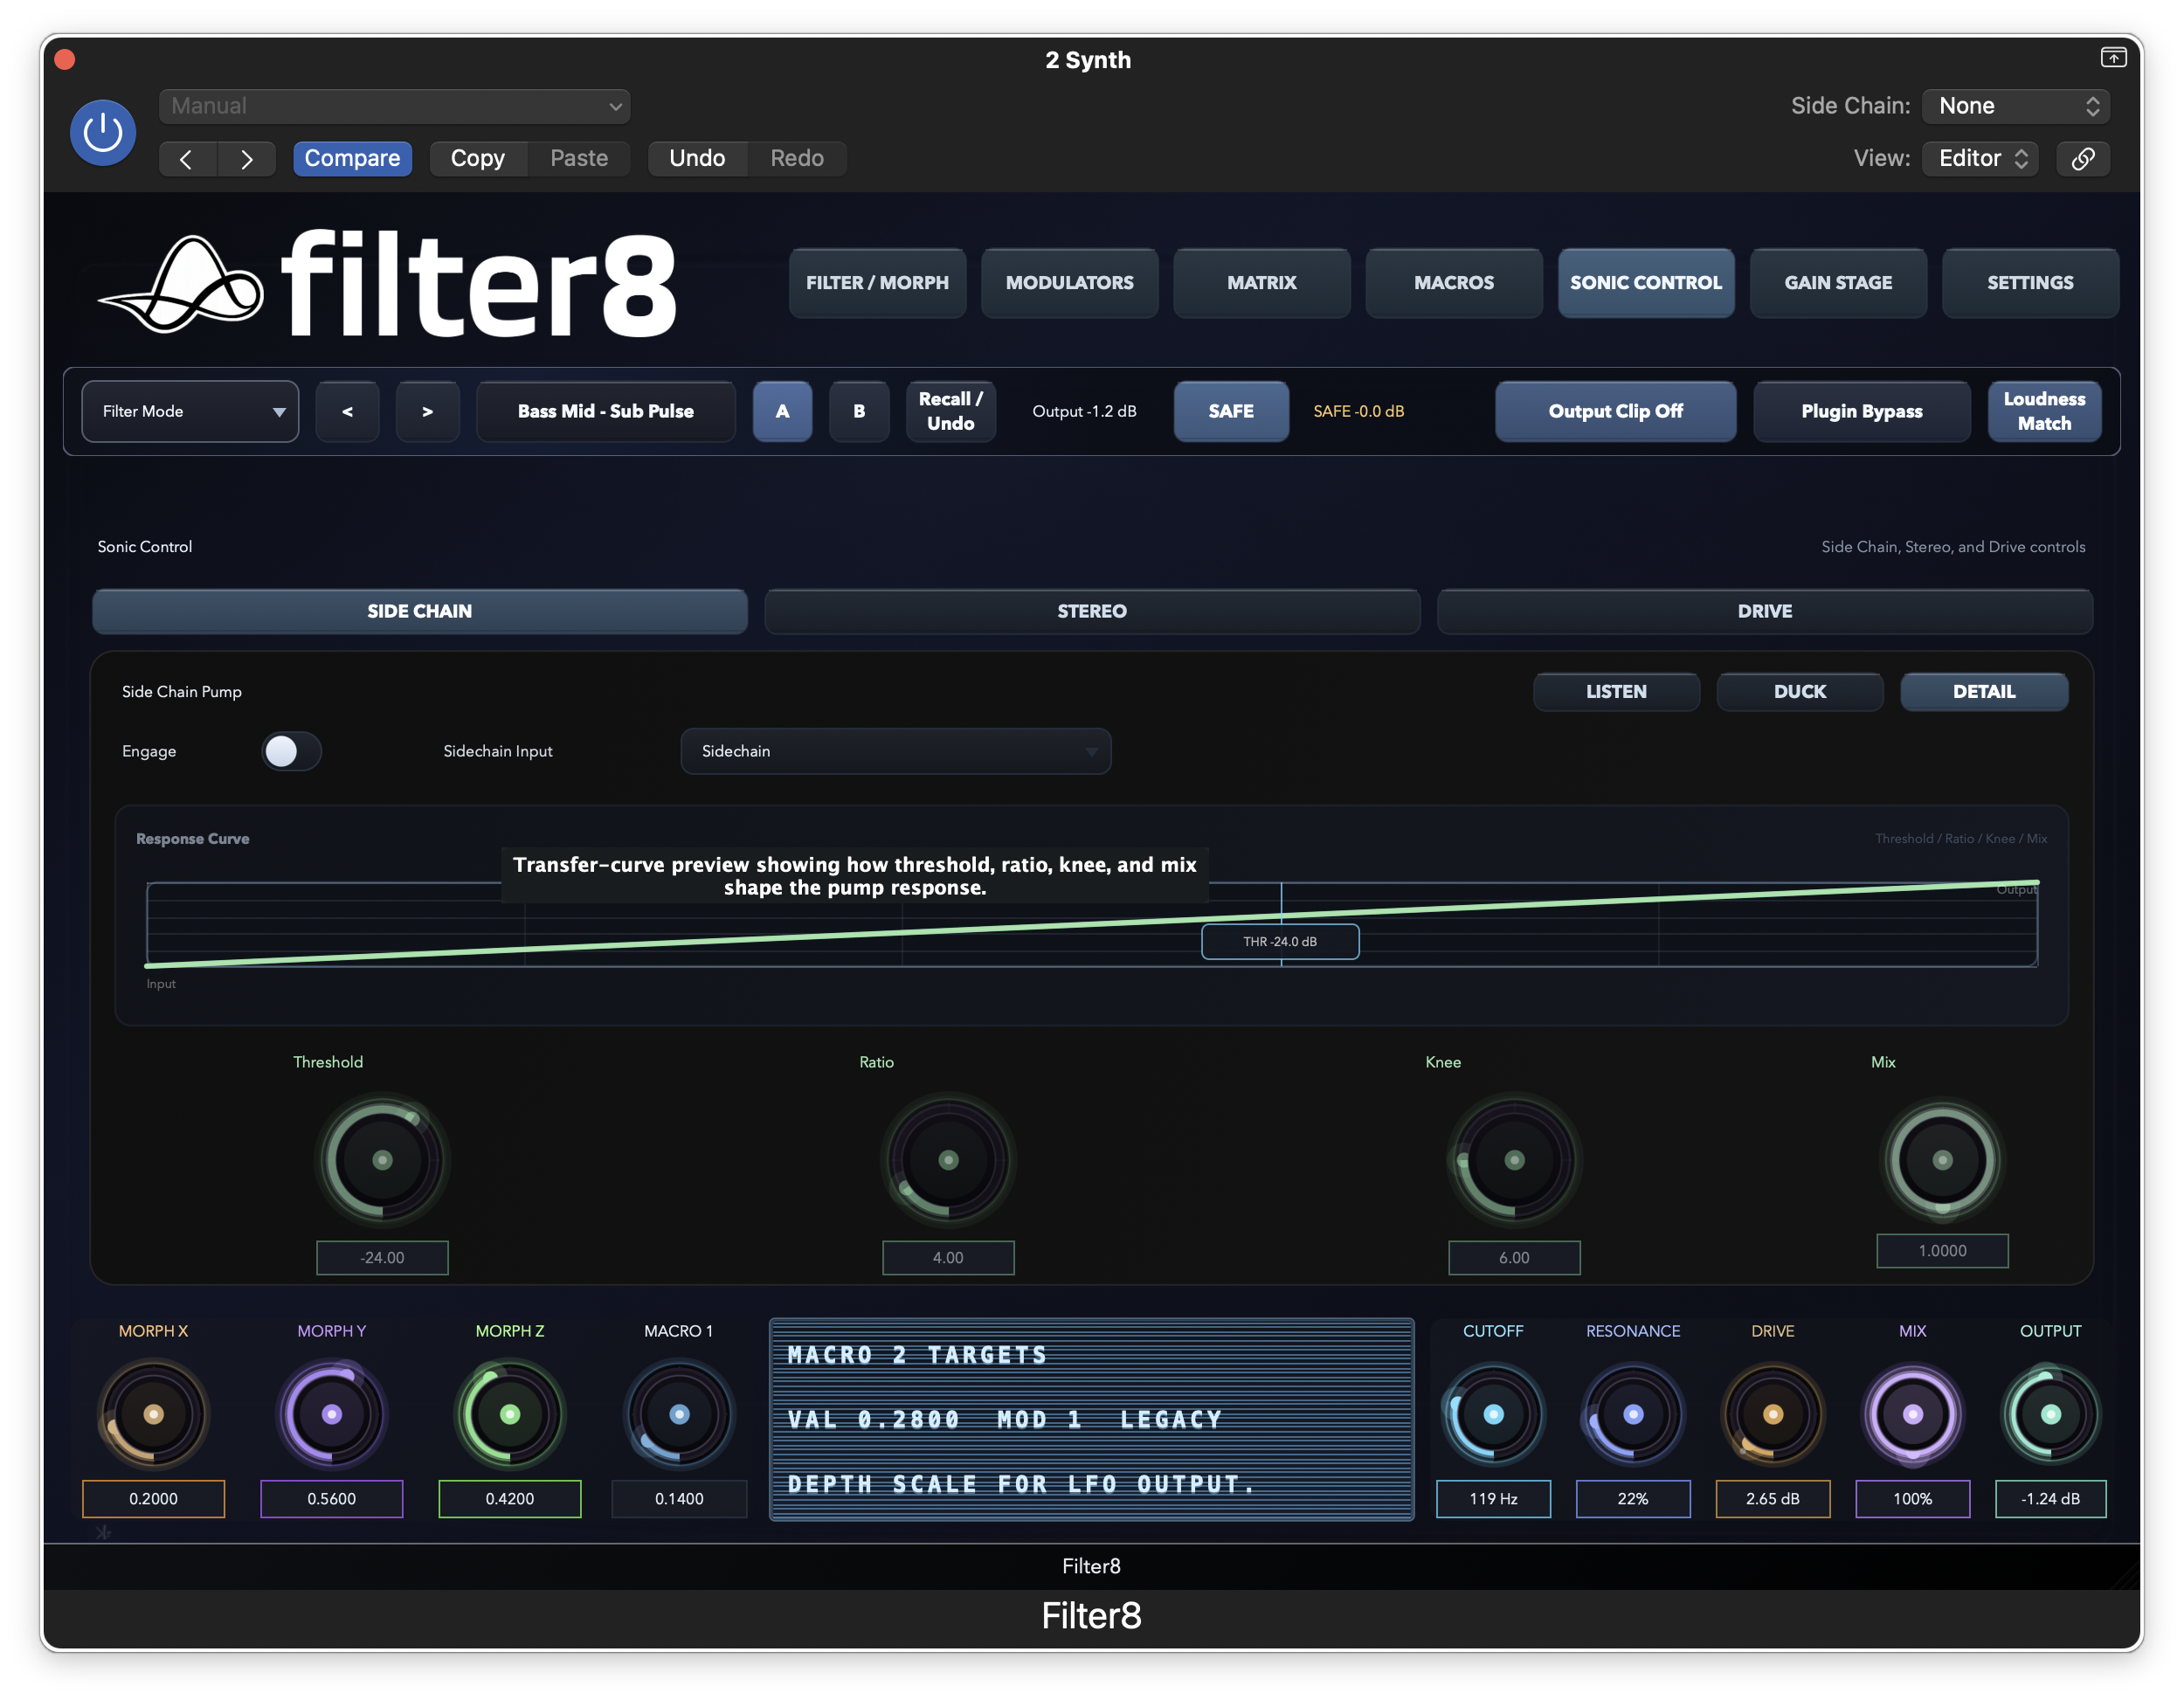2184x1700 pixels.
Task: Toggle Output Clip Off
Action: pyautogui.click(x=1615, y=411)
